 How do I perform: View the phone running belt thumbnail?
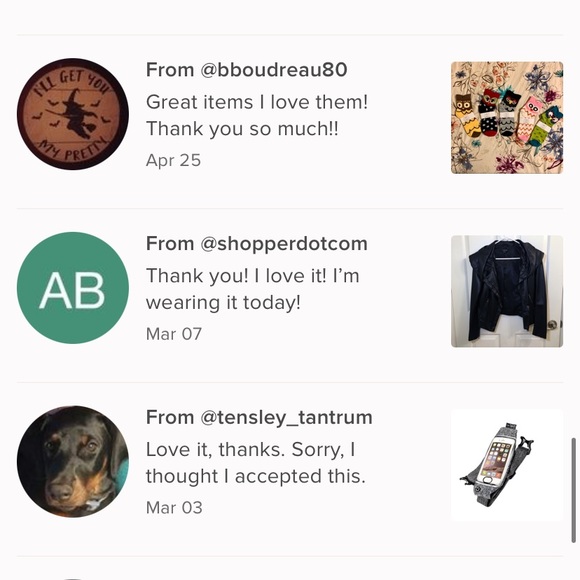pyautogui.click(x=507, y=465)
